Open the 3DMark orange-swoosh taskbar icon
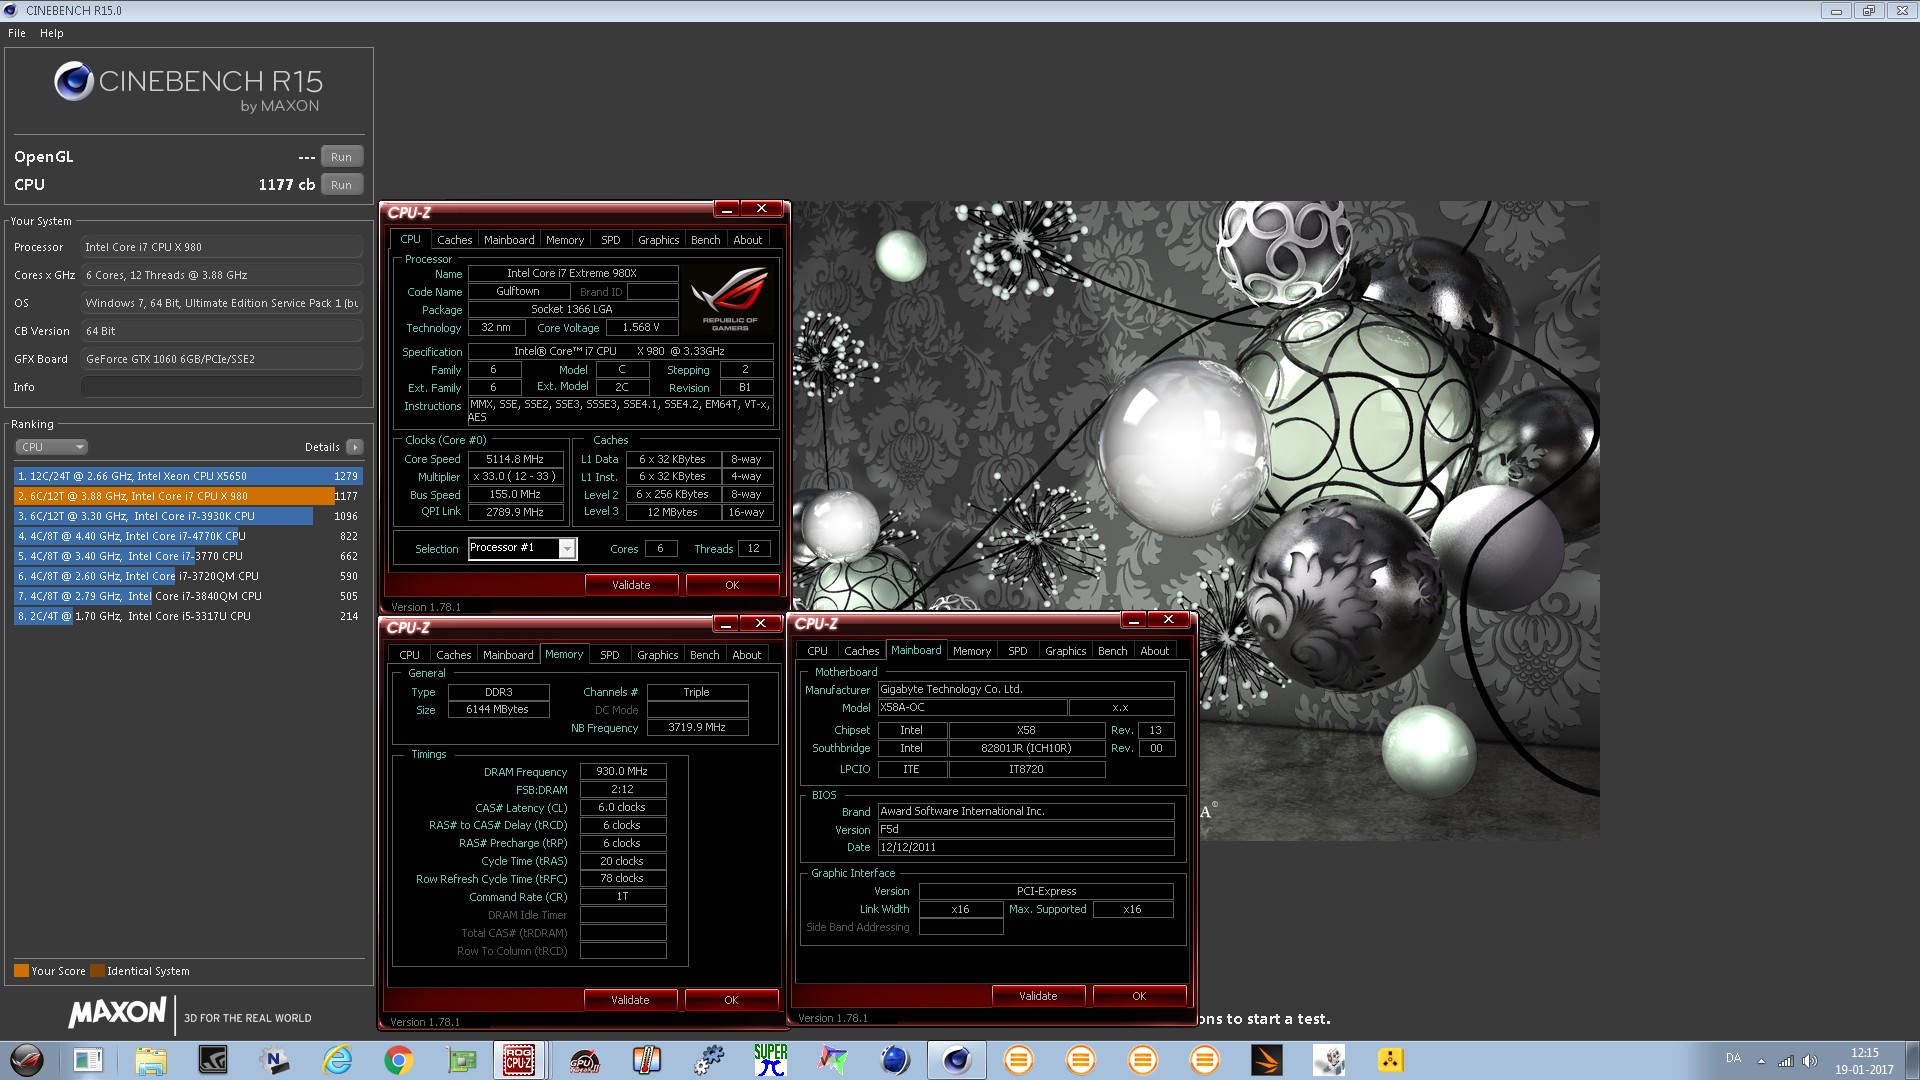Viewport: 1920px width, 1080px height. 1266,1060
